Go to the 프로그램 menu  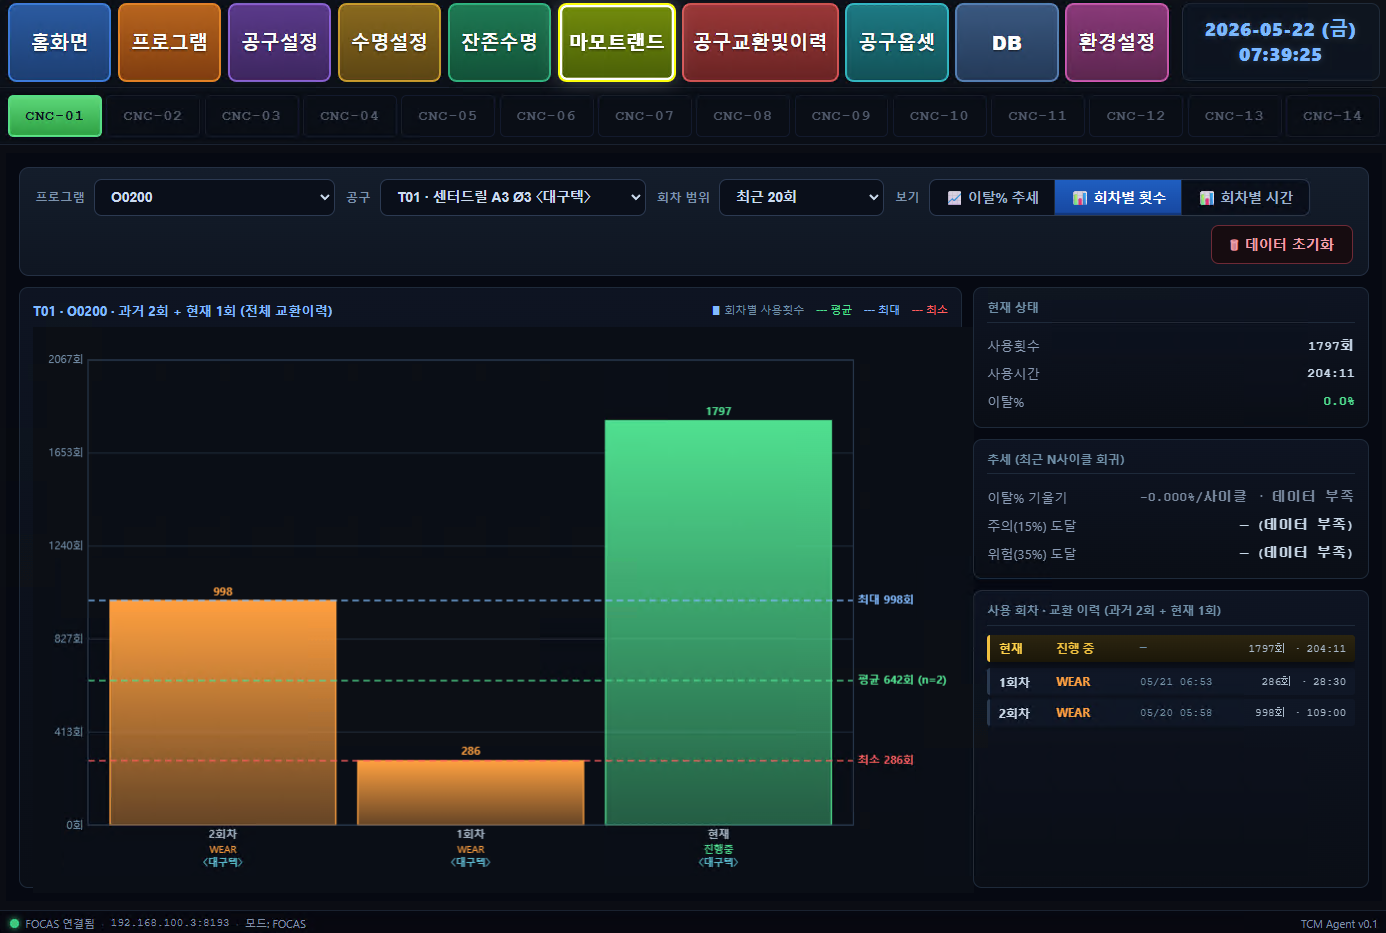click(x=169, y=42)
